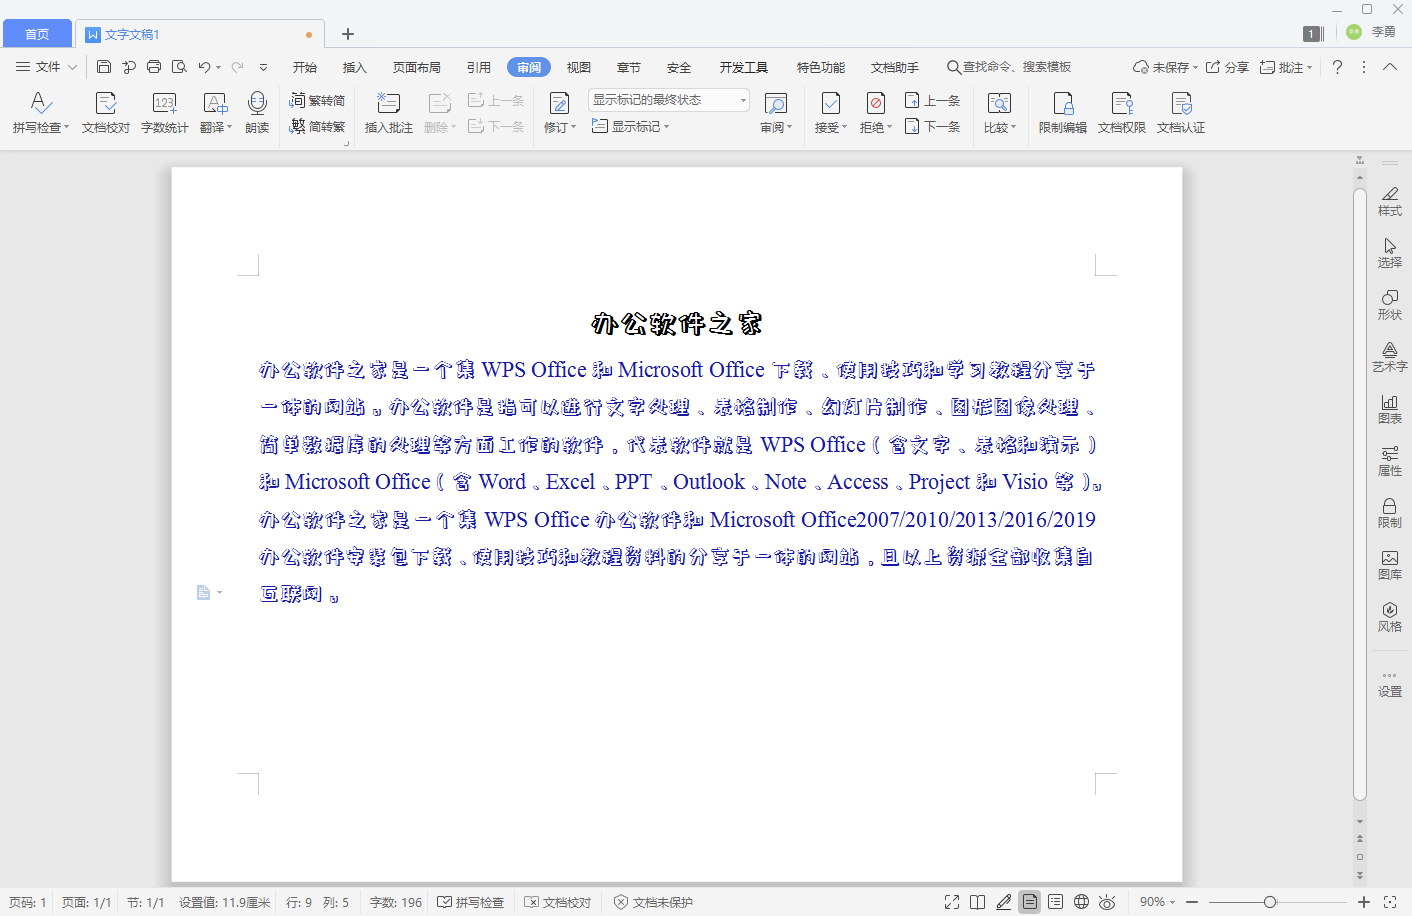Toggle eye protection mode icon
1412x916 pixels.
click(1107, 902)
